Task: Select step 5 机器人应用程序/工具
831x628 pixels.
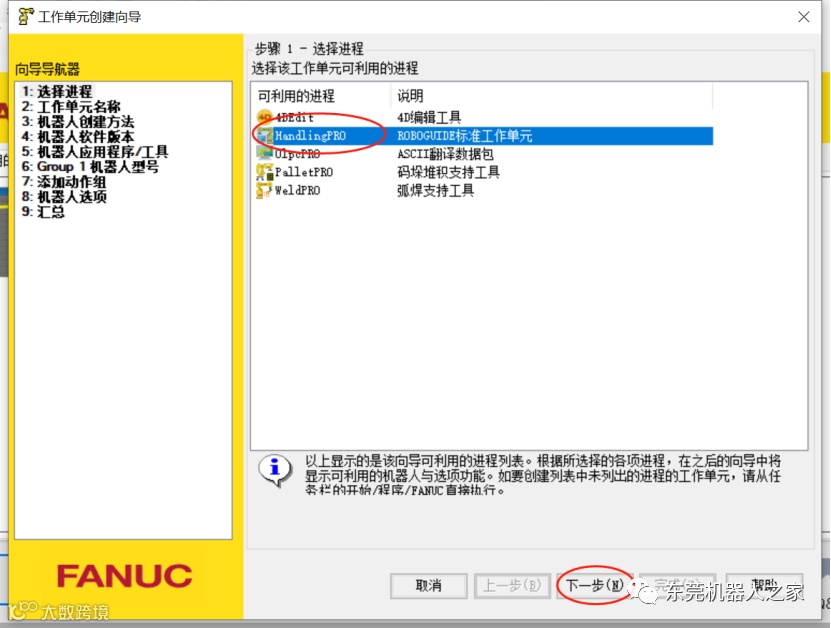Action: click(x=95, y=152)
